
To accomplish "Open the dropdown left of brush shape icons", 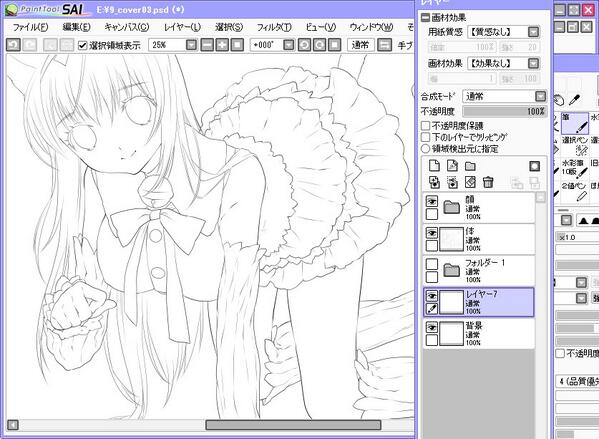I will (x=566, y=220).
